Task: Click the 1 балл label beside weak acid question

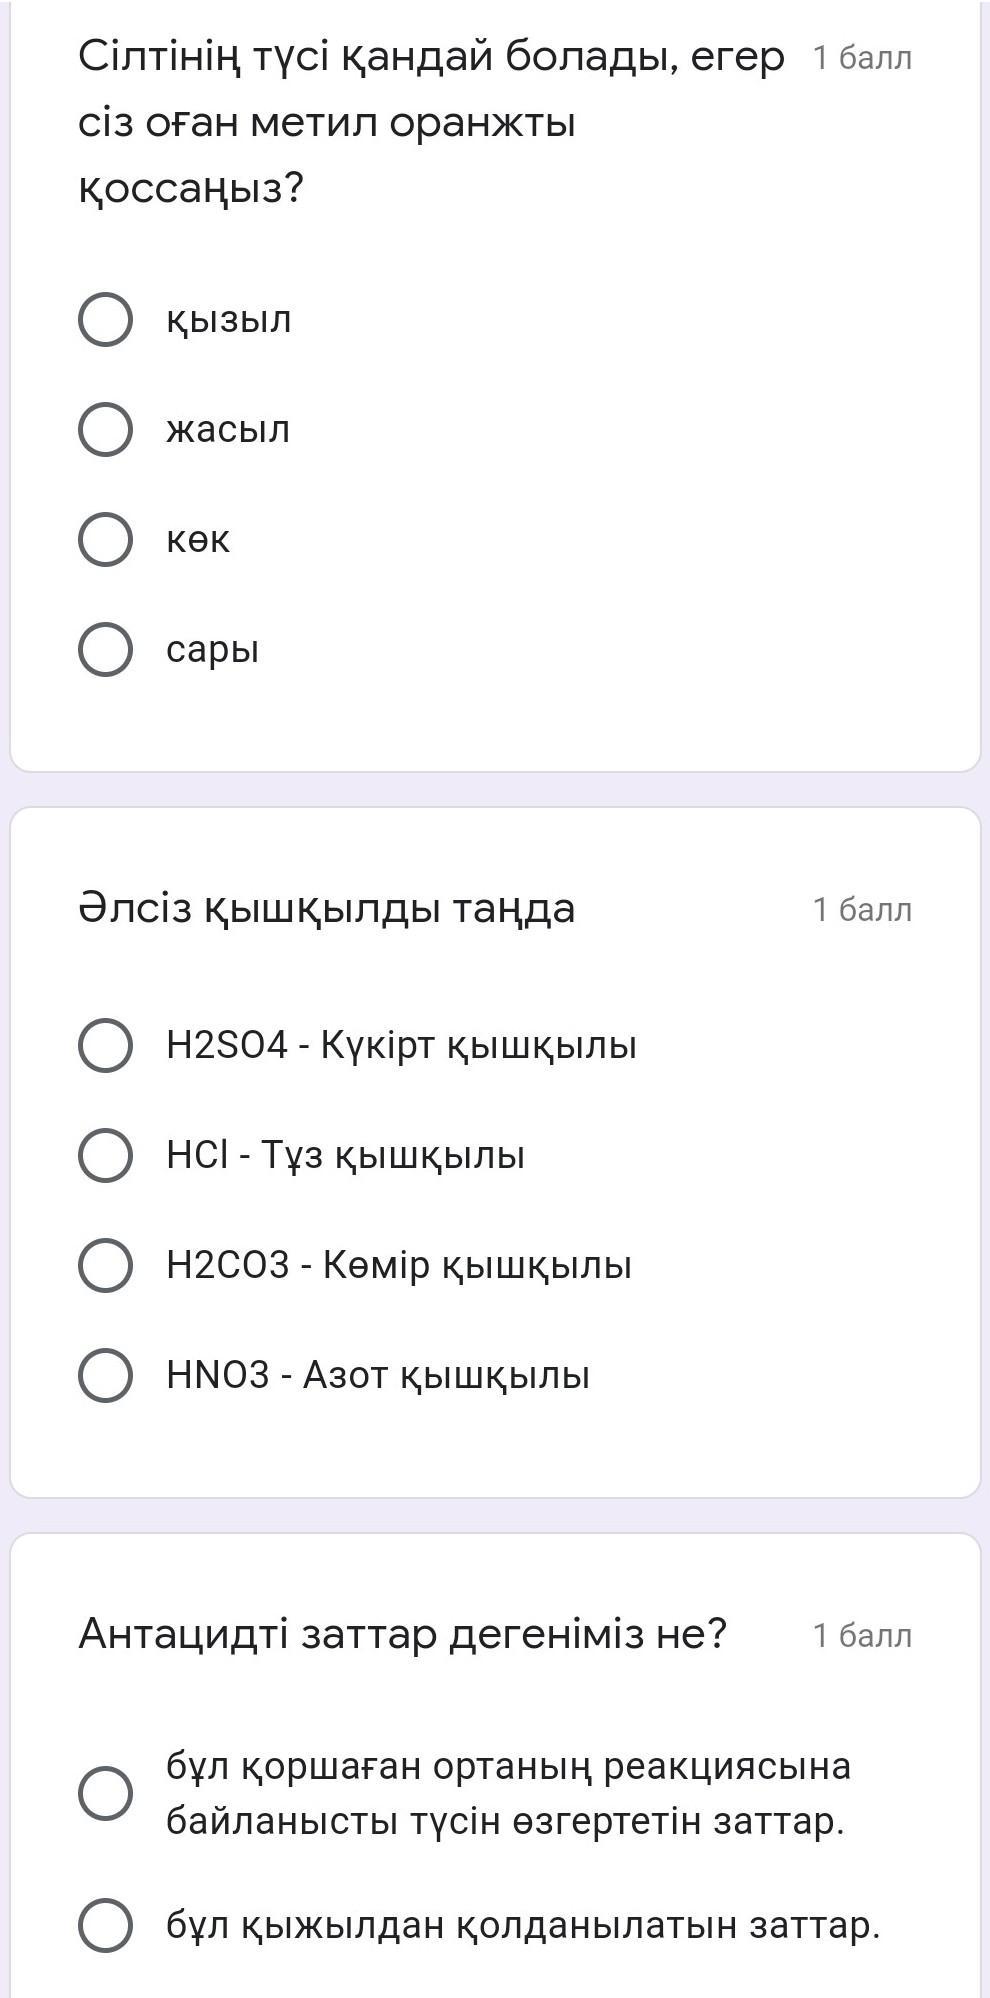Action: pyautogui.click(x=862, y=909)
